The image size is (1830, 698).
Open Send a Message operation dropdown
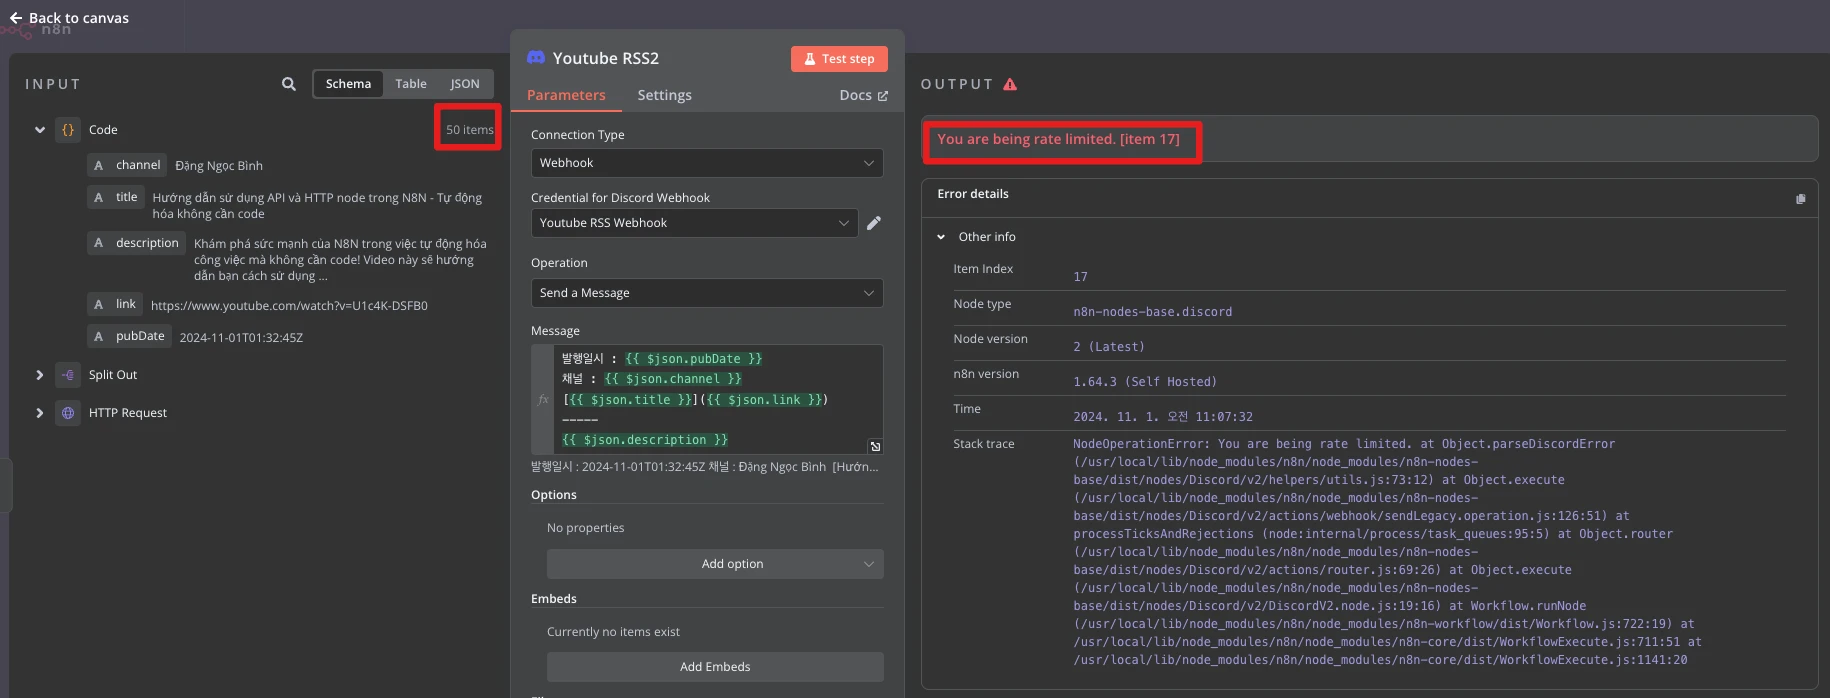pyautogui.click(x=707, y=293)
